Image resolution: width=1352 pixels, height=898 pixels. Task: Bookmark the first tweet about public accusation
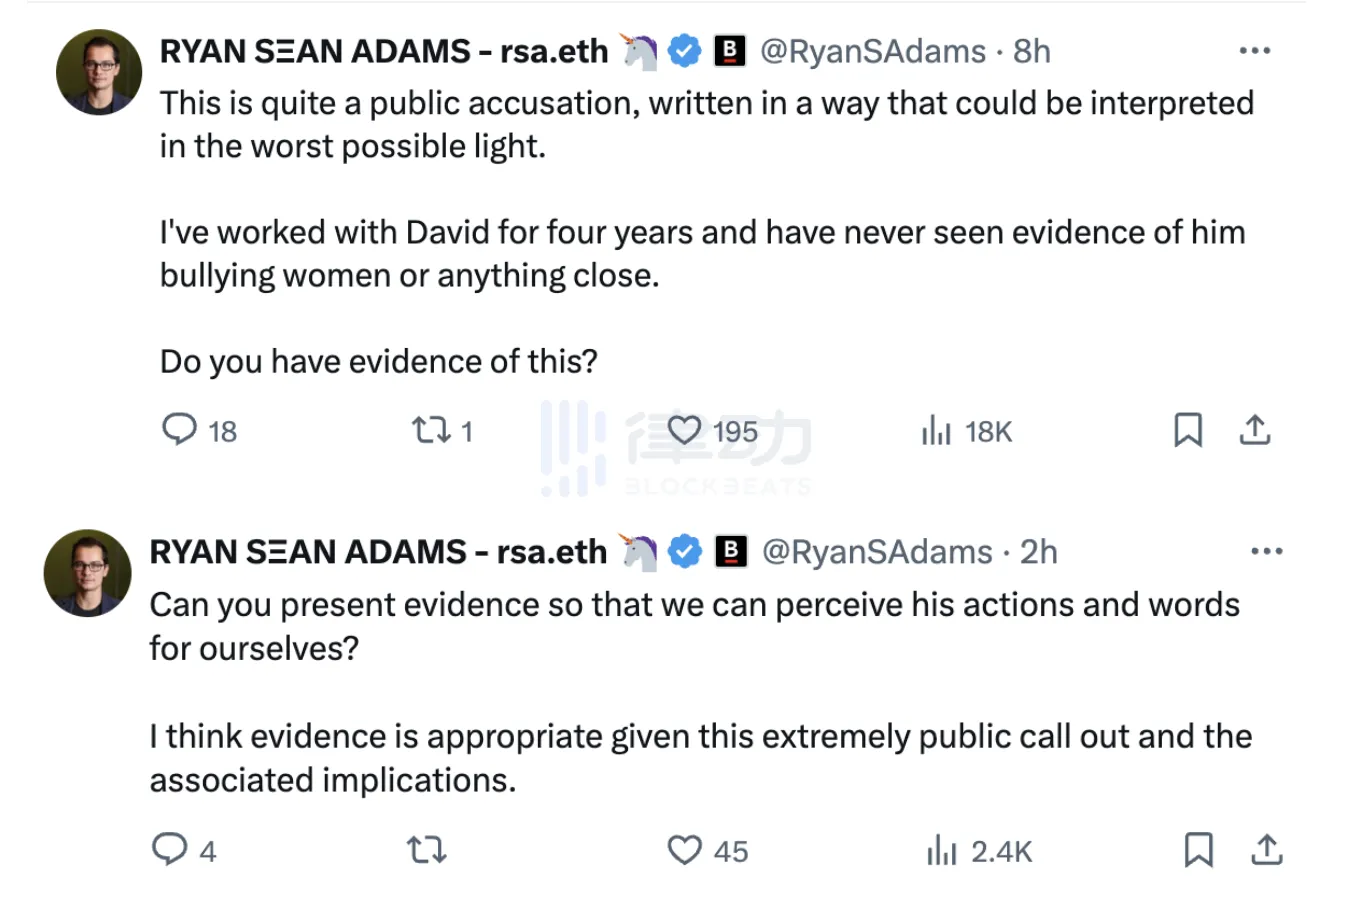tap(1187, 430)
